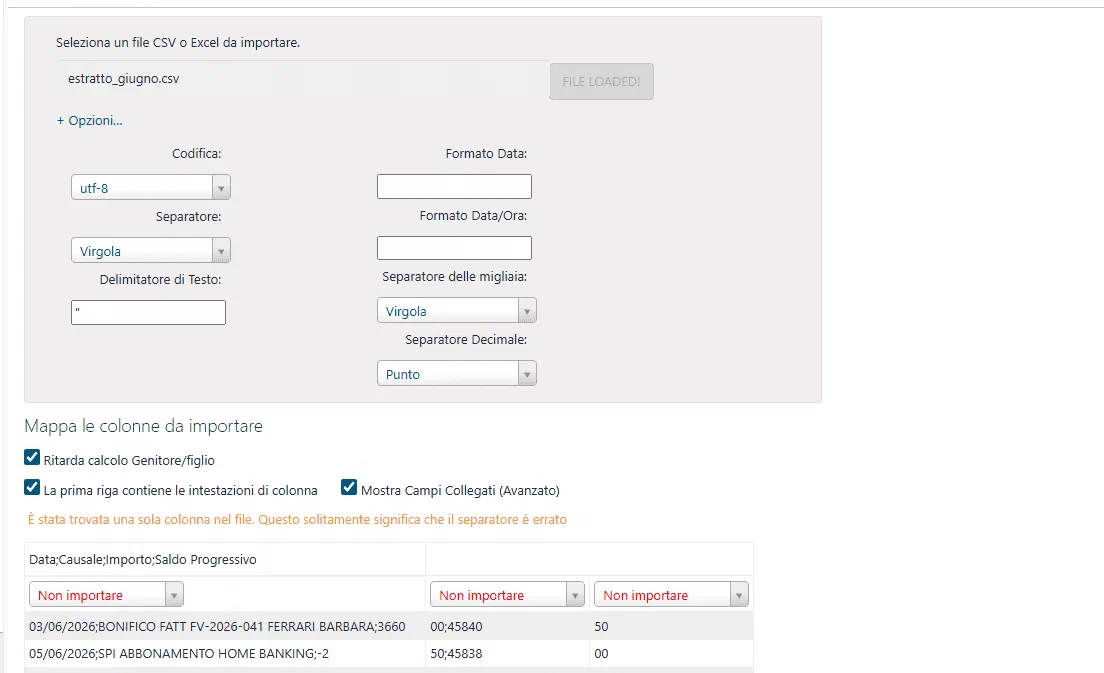The image size is (1104, 673).
Task: Toggle Ritarda calcolo Genitore/figlio checkbox
Action: pos(32,458)
